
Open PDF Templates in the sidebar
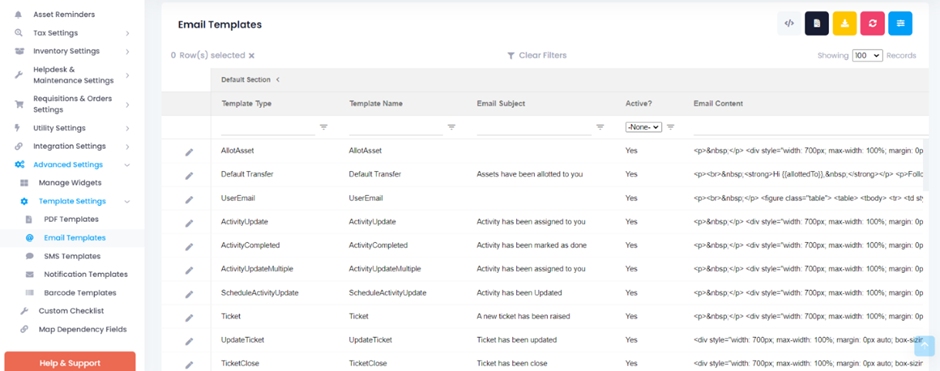click(x=71, y=219)
